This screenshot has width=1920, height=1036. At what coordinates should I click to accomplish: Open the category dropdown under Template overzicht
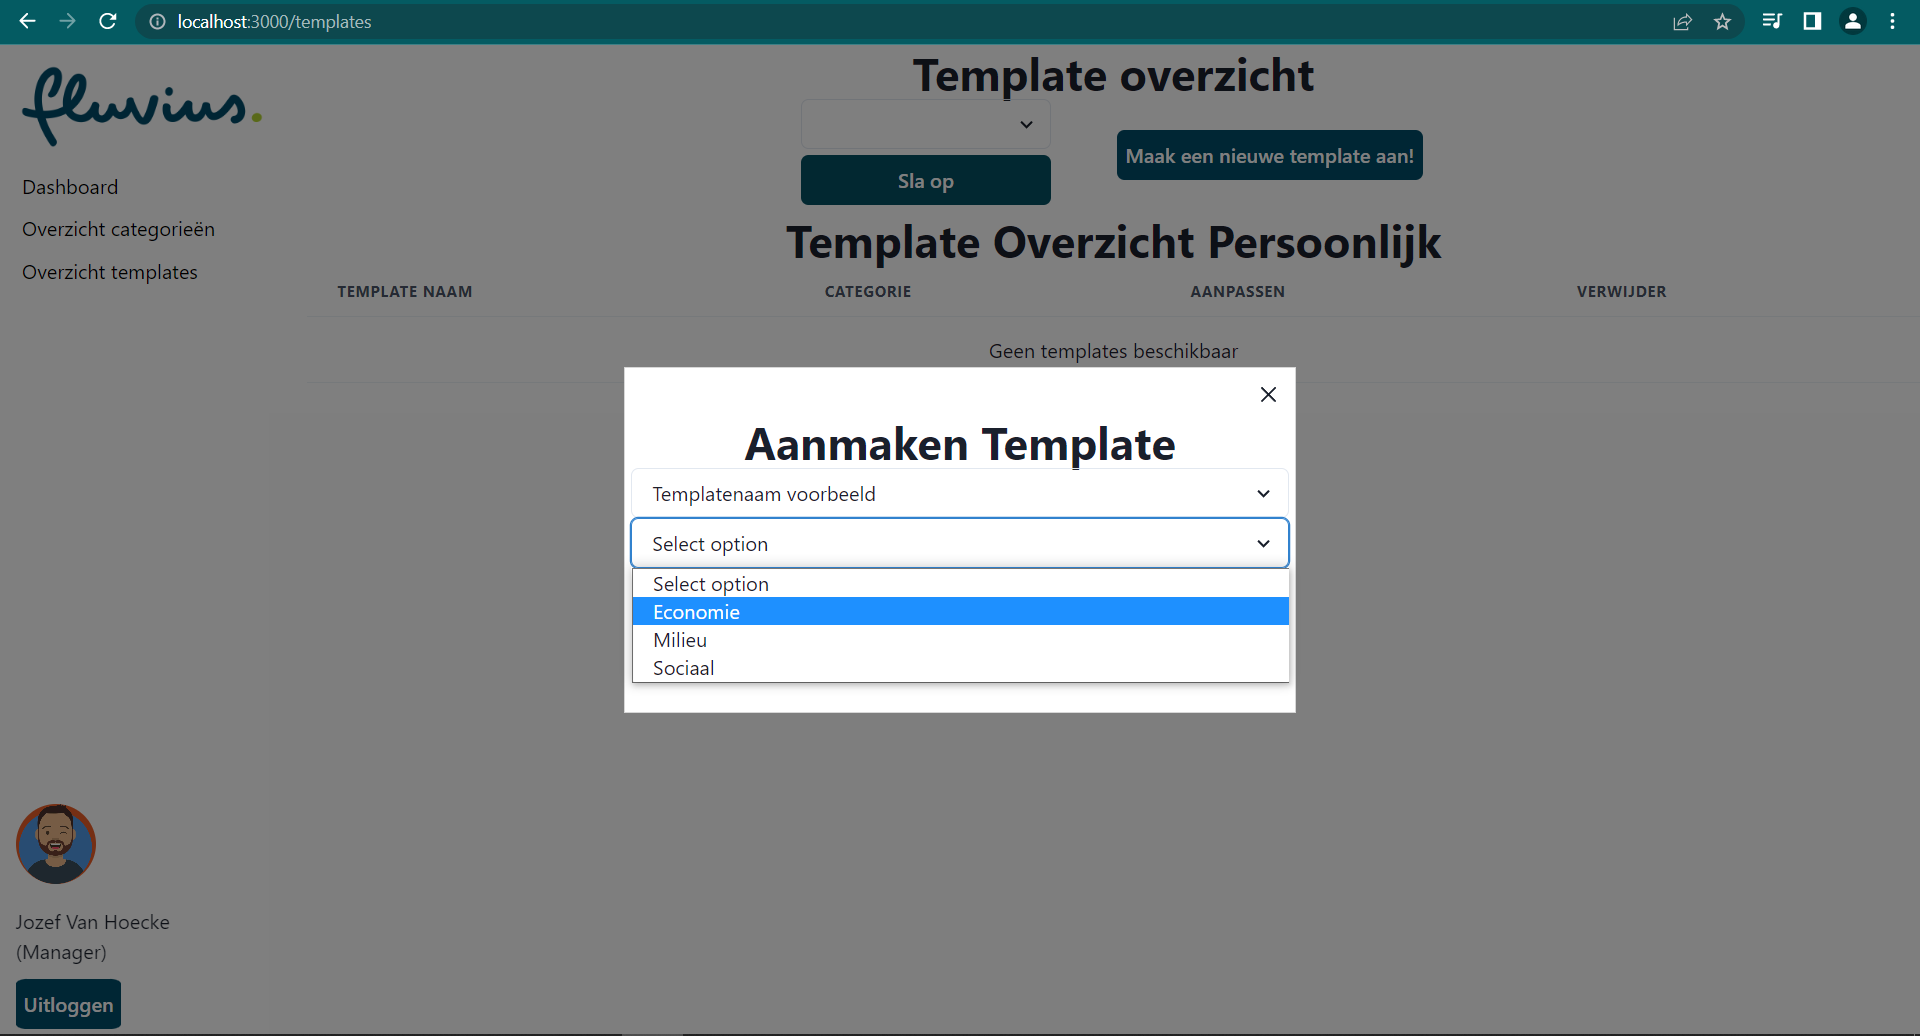[925, 124]
